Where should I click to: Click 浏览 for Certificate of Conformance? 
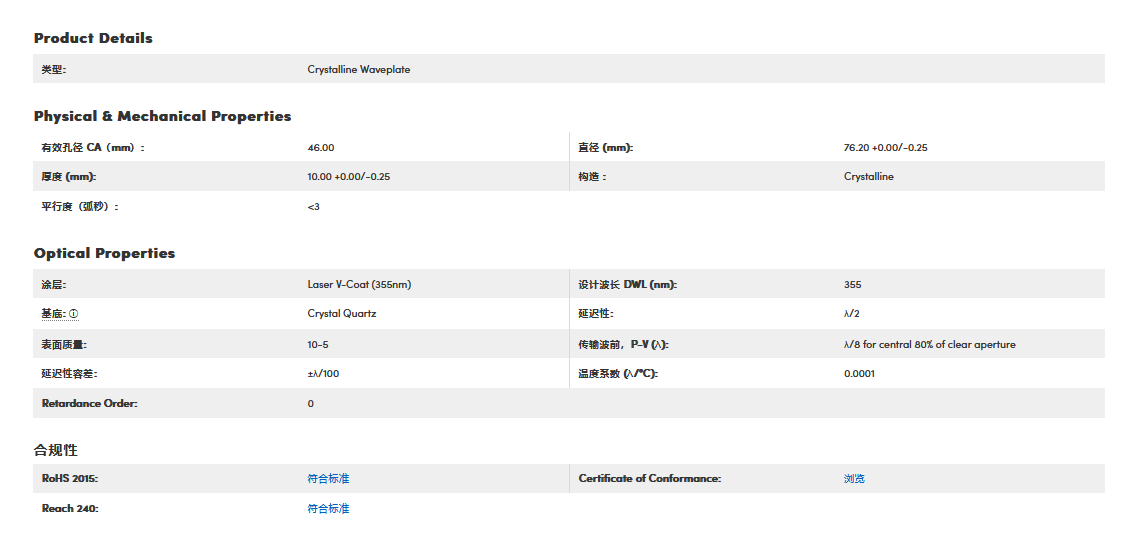point(854,479)
